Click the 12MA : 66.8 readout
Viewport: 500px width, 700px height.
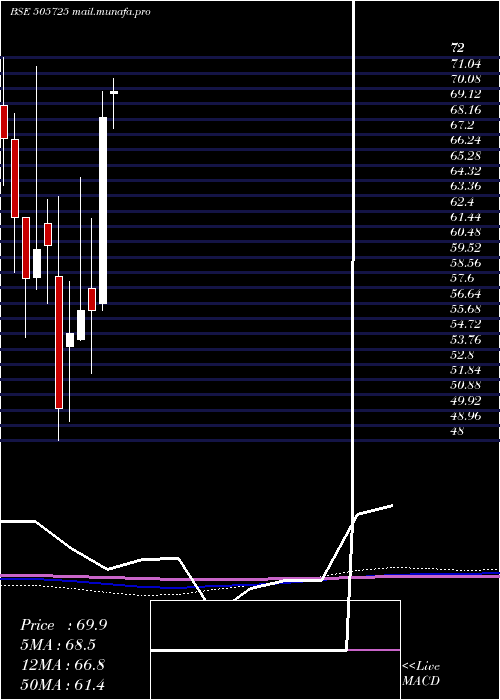63,665
